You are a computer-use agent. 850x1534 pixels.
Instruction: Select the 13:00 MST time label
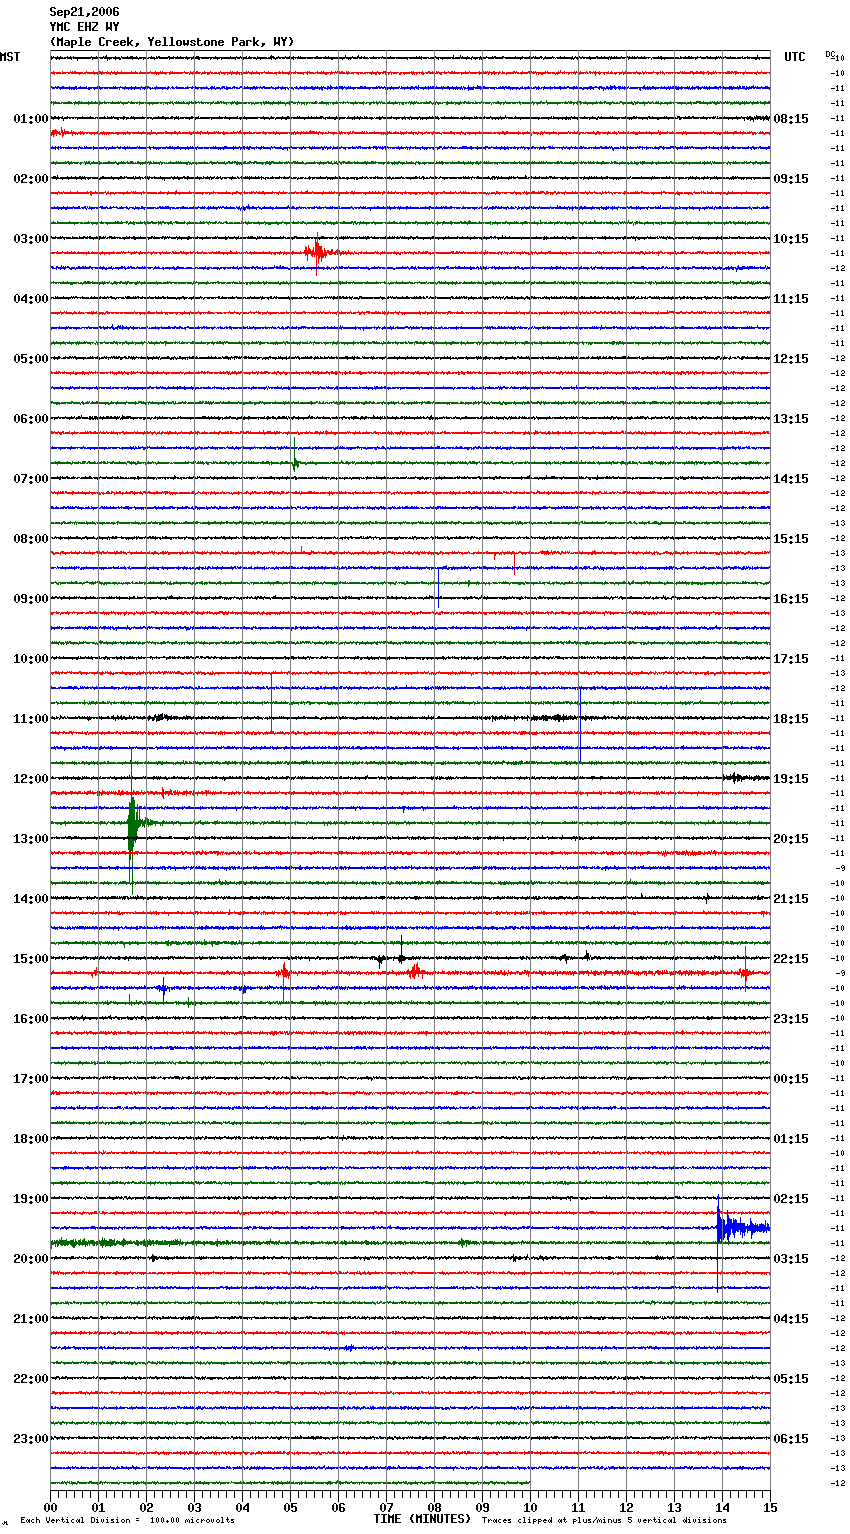[31, 839]
